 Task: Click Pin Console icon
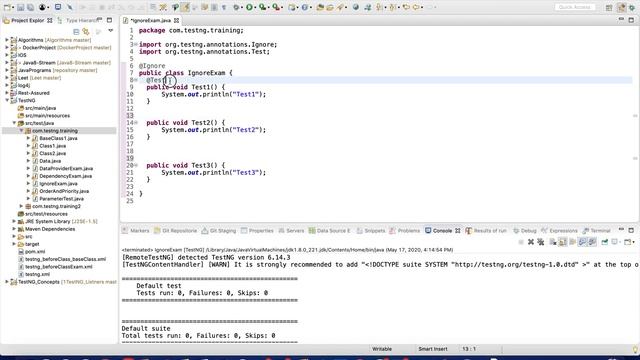pyautogui.click(x=604, y=242)
